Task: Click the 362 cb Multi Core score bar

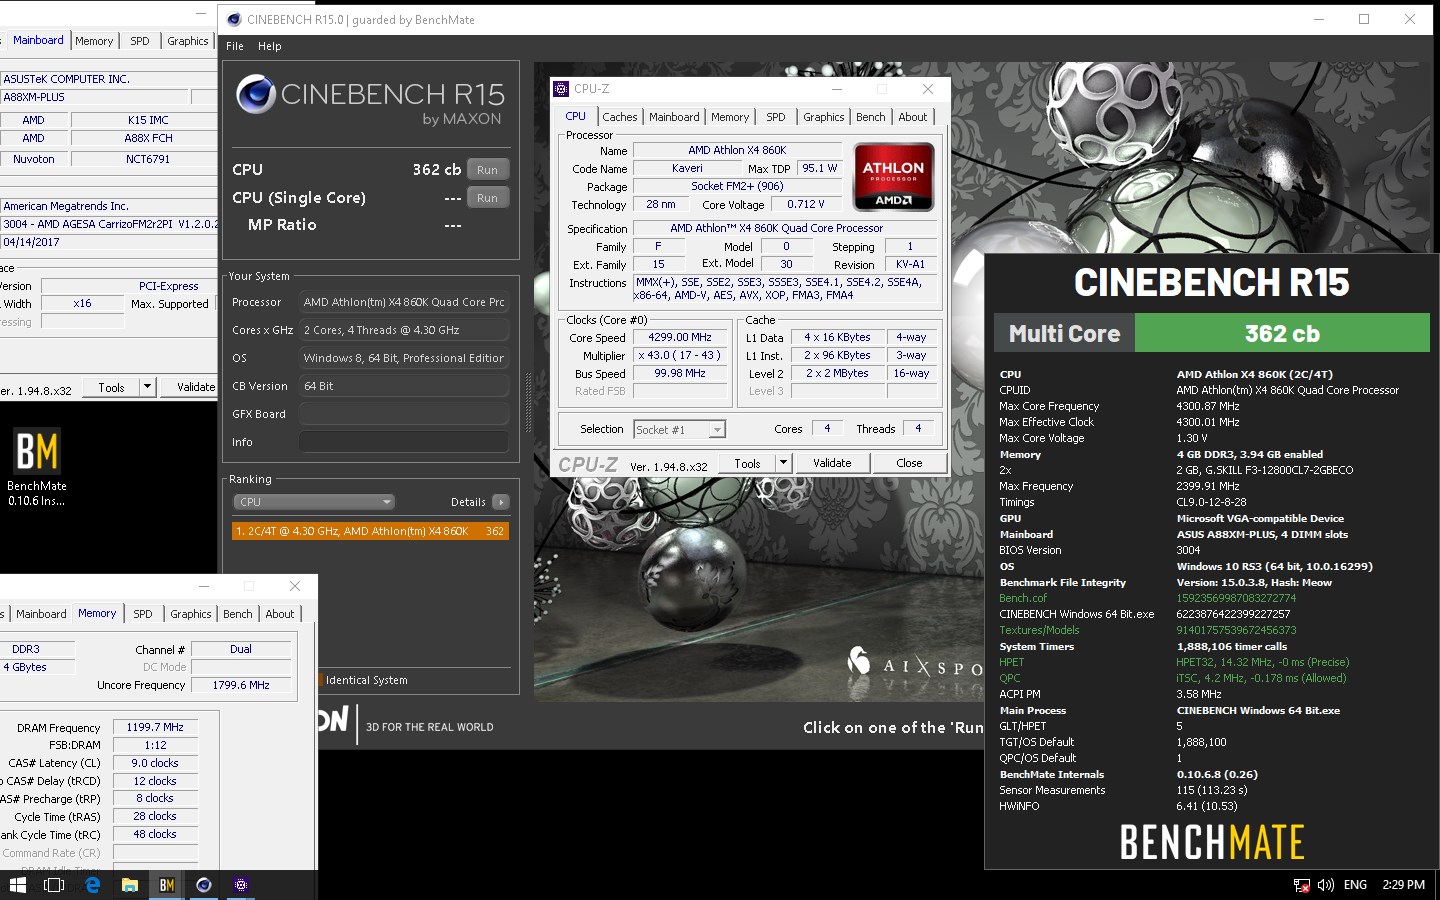Action: pos(1281,333)
